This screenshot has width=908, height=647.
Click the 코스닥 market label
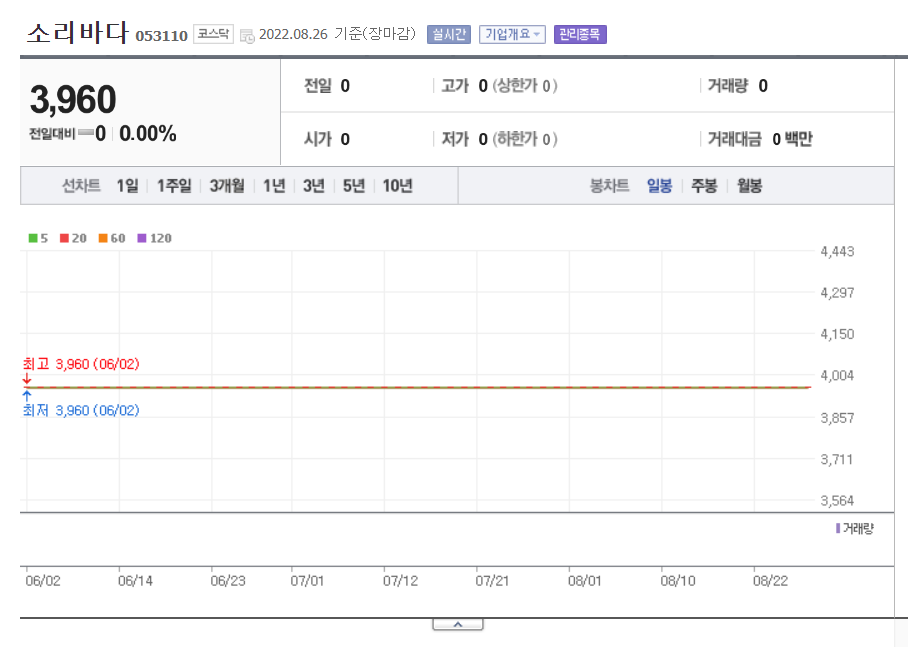click(213, 34)
